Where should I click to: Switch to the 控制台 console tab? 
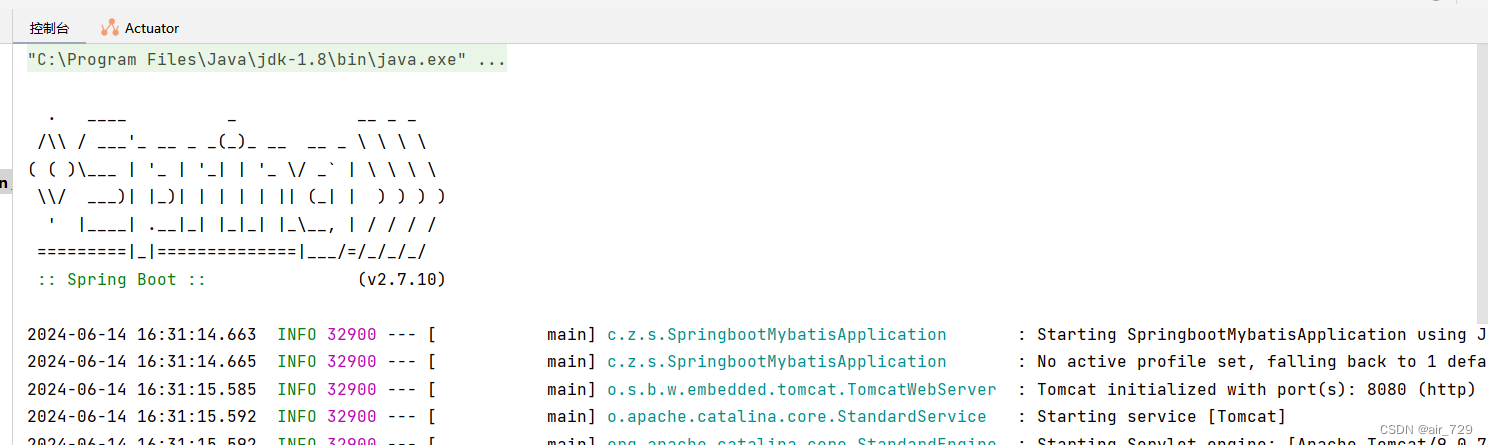click(49, 28)
